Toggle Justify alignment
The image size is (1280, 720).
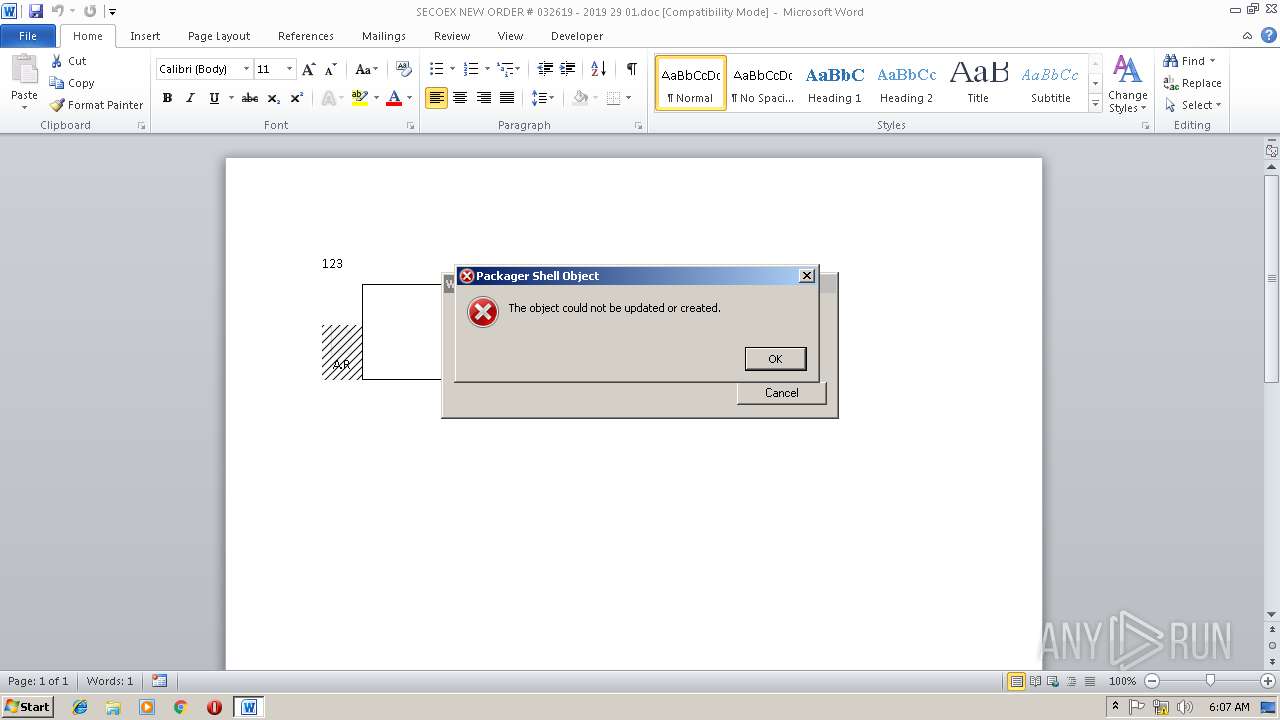pos(507,98)
